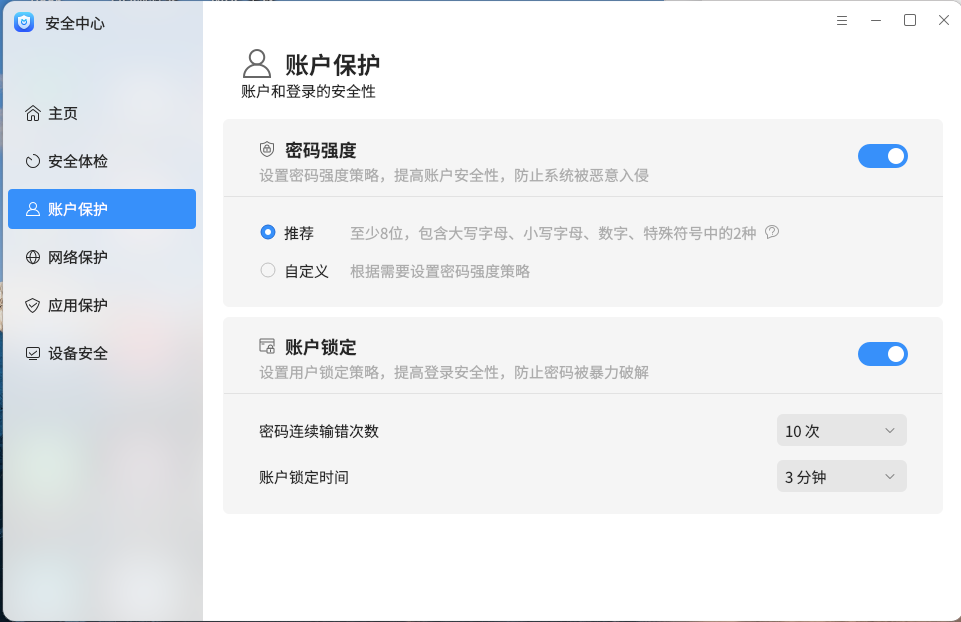Click the 密码强度 shield icon
This screenshot has height=622, width=961.
pyautogui.click(x=265, y=150)
